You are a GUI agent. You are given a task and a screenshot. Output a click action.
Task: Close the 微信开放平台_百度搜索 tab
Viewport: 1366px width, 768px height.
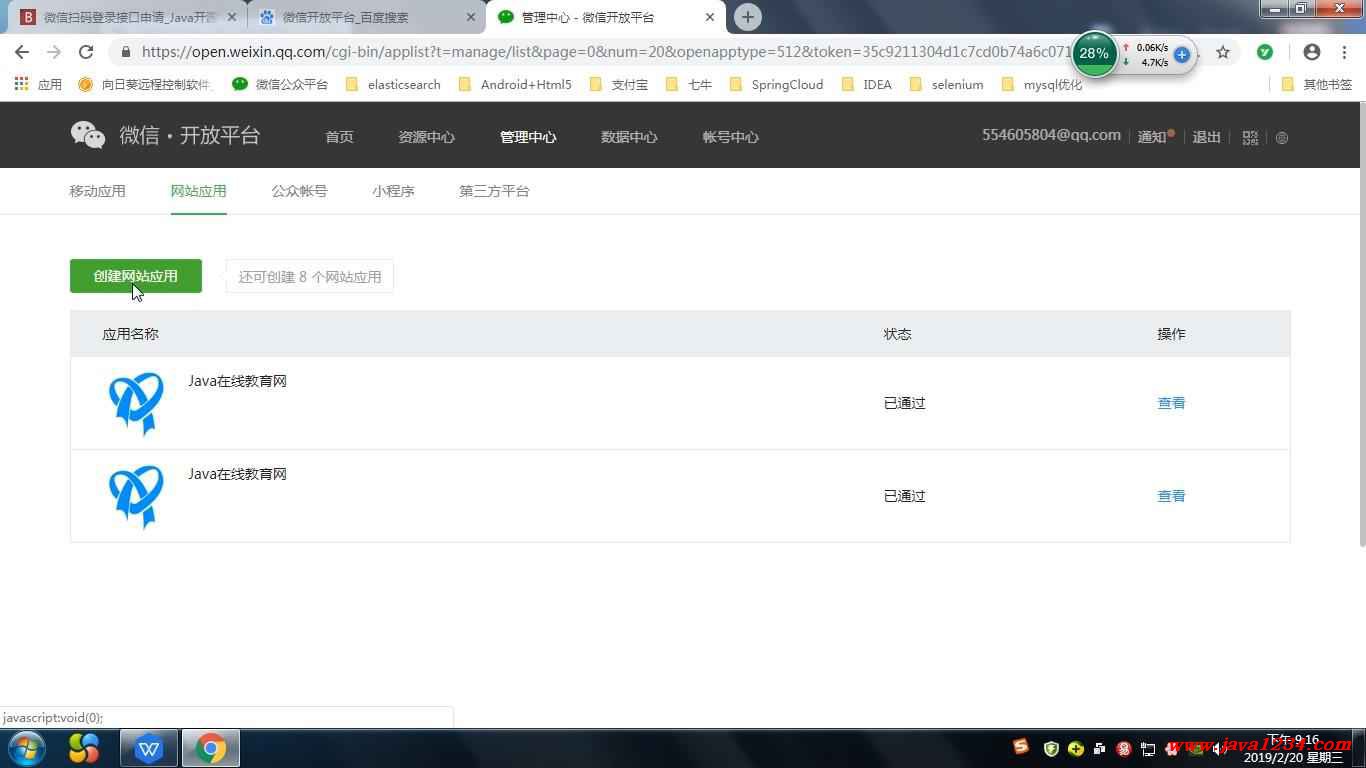471,17
